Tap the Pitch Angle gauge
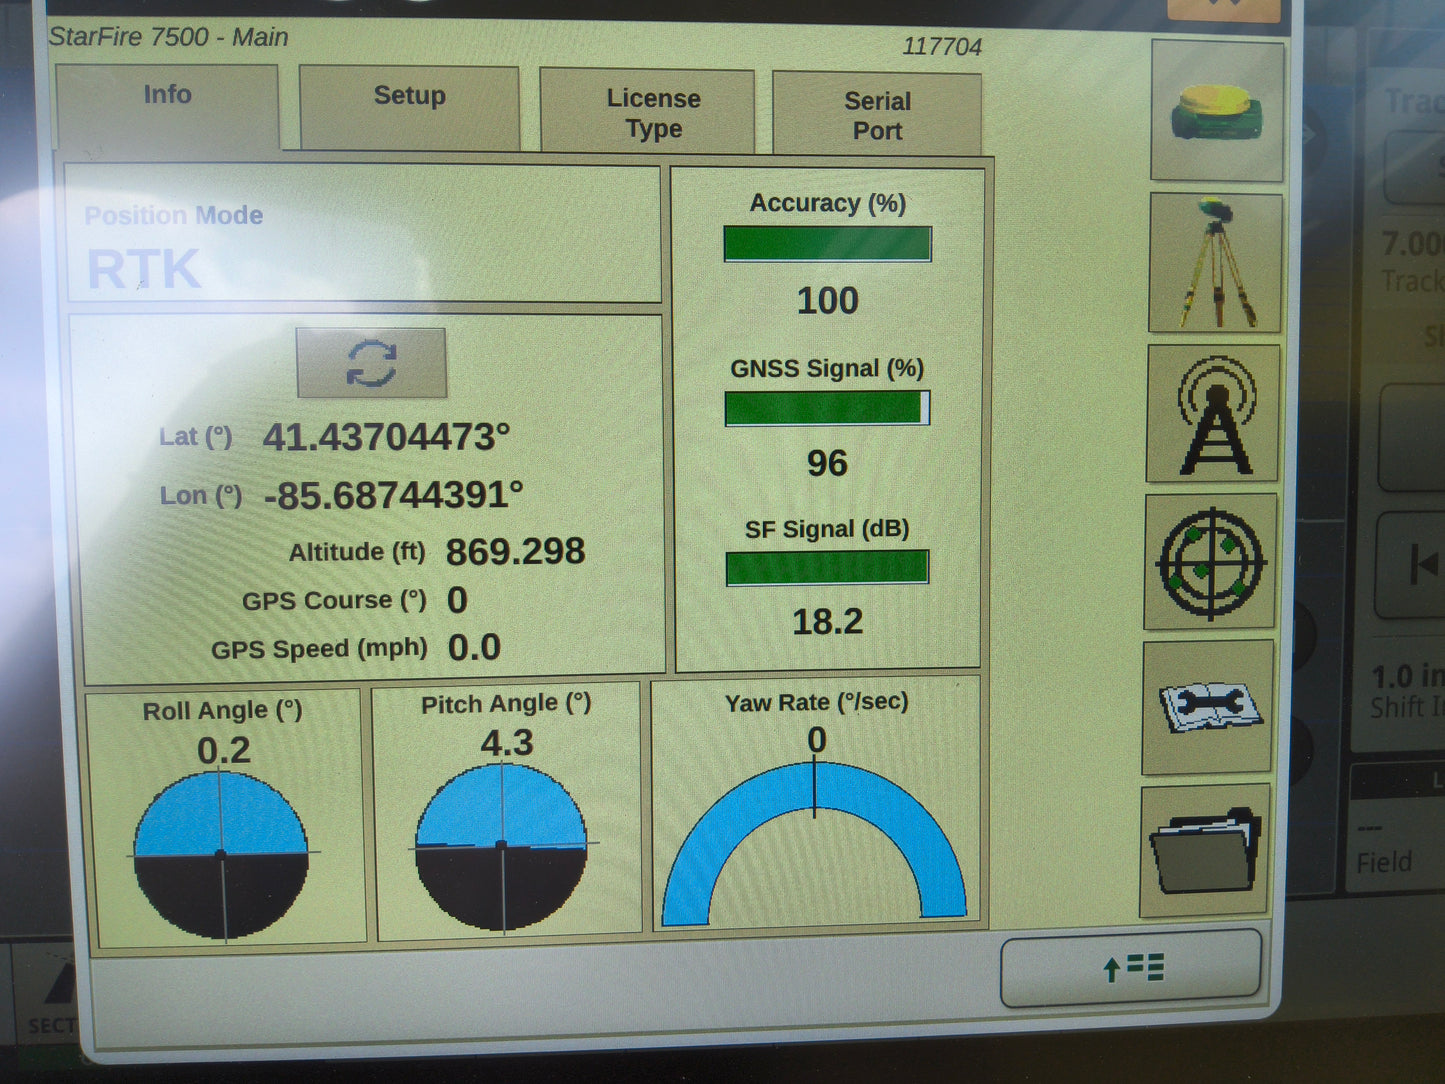Image resolution: width=1445 pixels, height=1084 pixels. tap(502, 847)
